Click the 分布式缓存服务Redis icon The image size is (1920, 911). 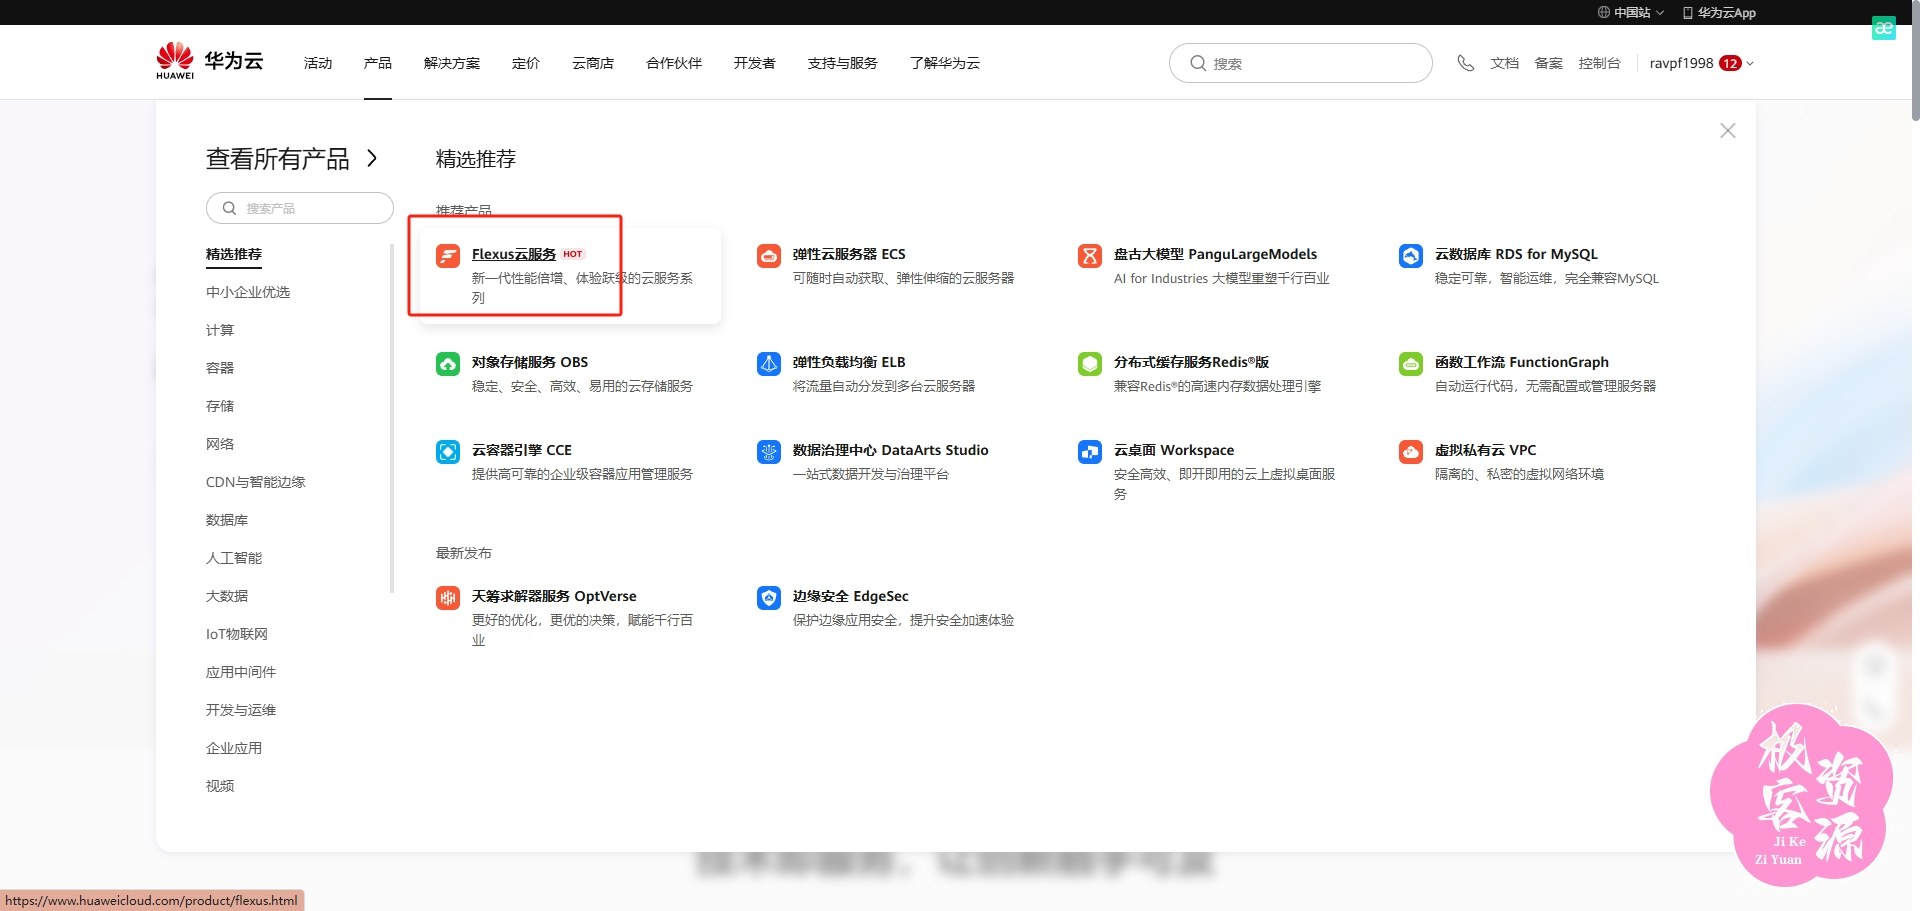pyautogui.click(x=1090, y=364)
